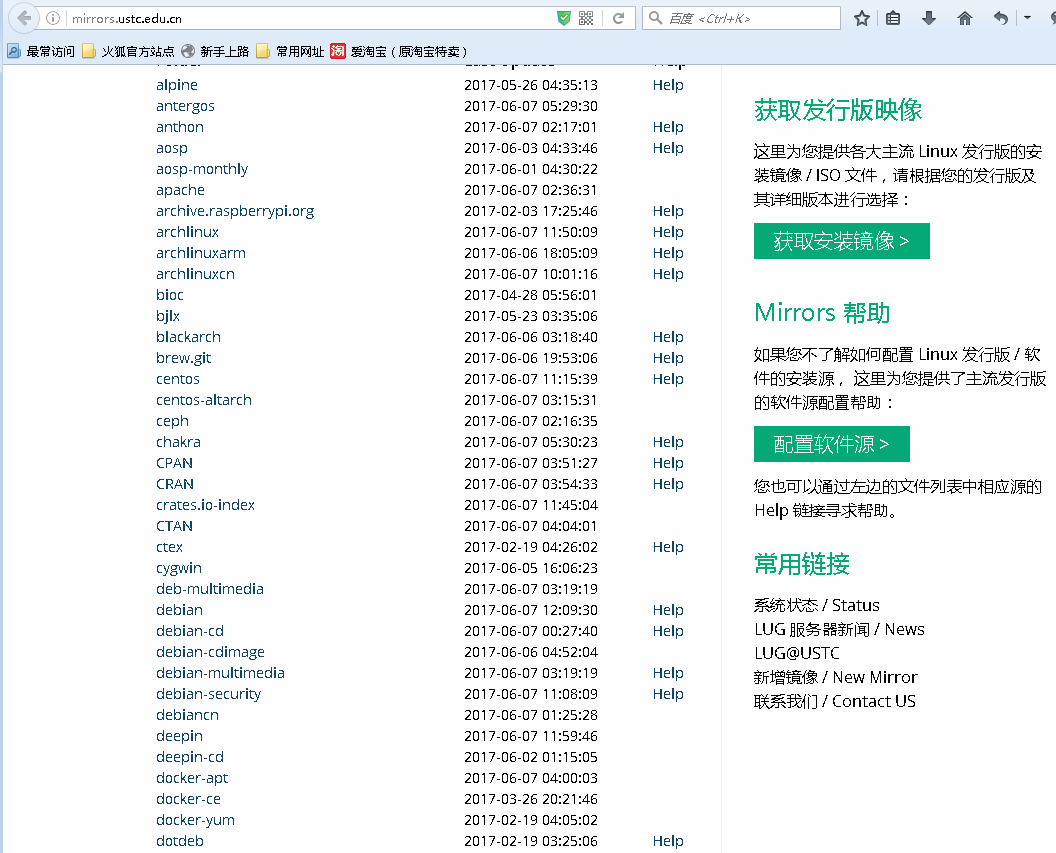Open the apache mirror link

point(180,190)
